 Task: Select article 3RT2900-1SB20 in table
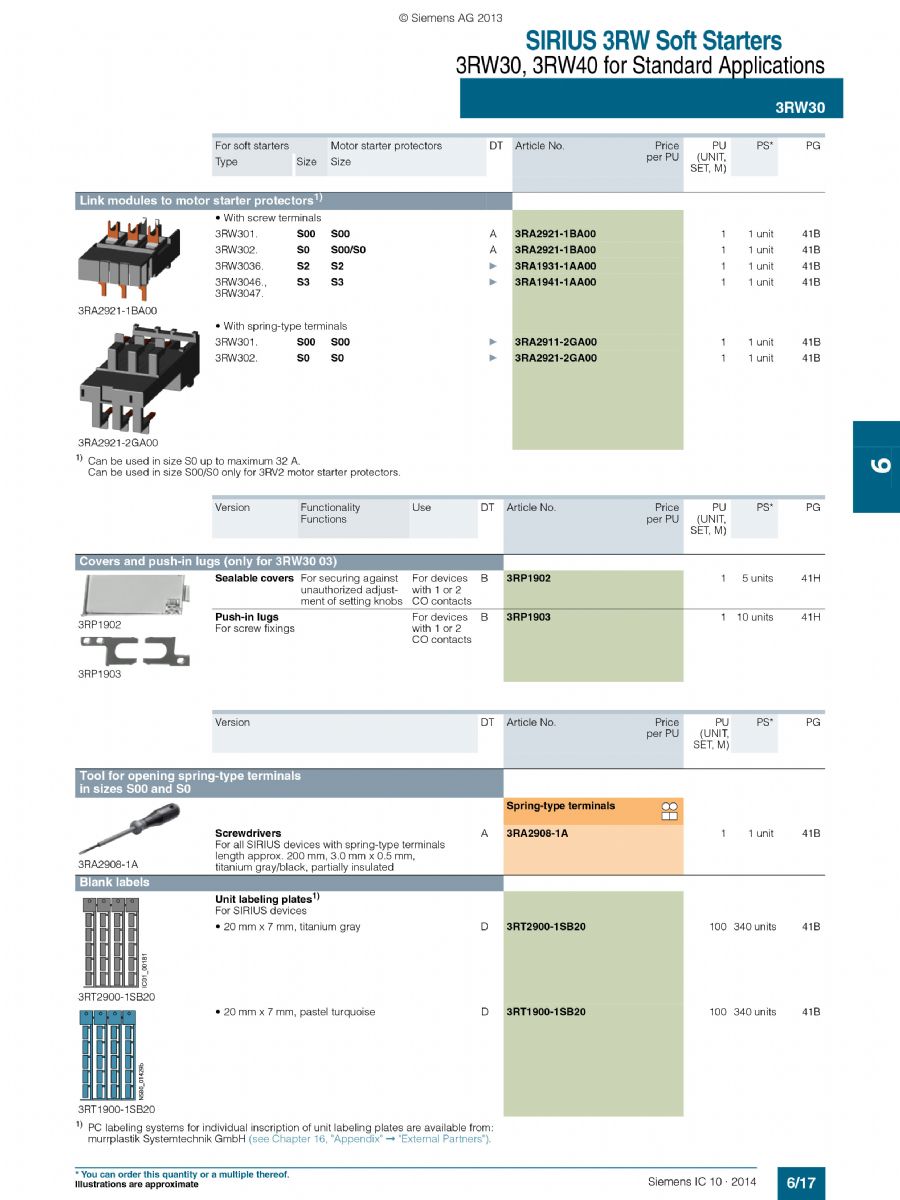546,927
